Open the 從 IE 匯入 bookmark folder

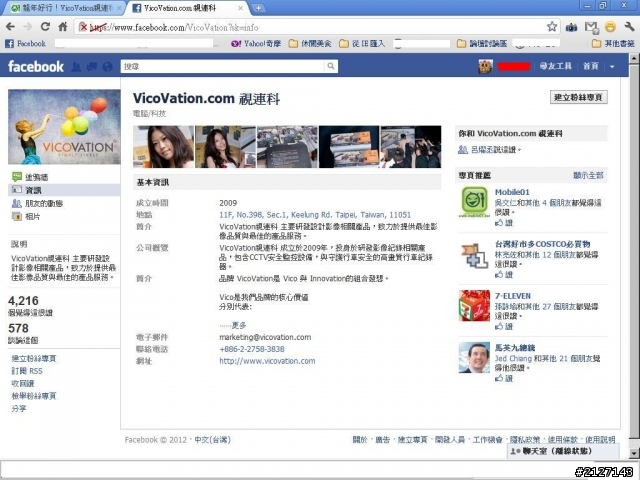click(x=362, y=43)
